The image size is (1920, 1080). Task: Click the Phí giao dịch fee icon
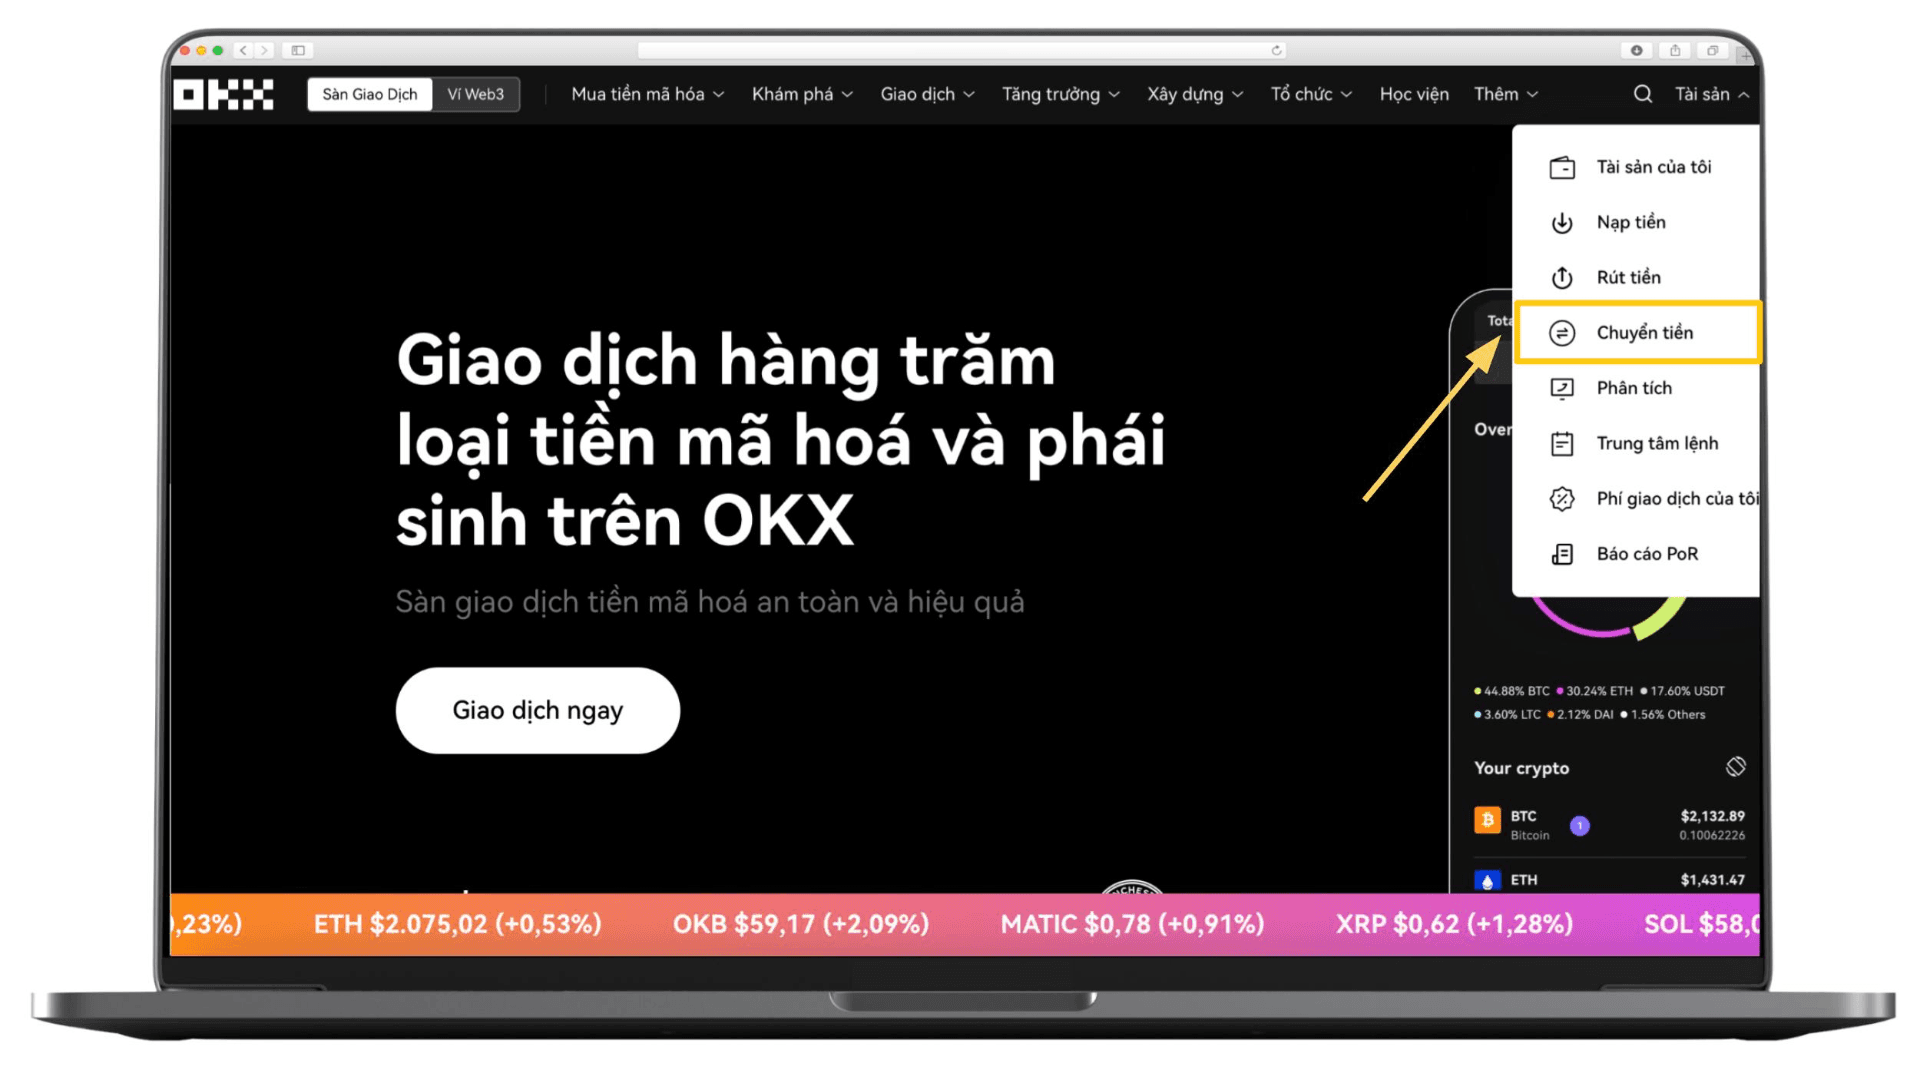point(1561,498)
